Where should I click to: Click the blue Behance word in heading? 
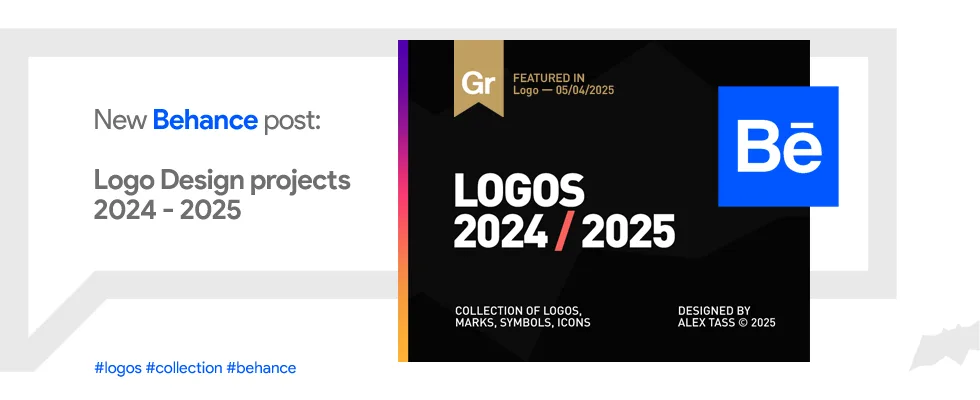coord(205,120)
